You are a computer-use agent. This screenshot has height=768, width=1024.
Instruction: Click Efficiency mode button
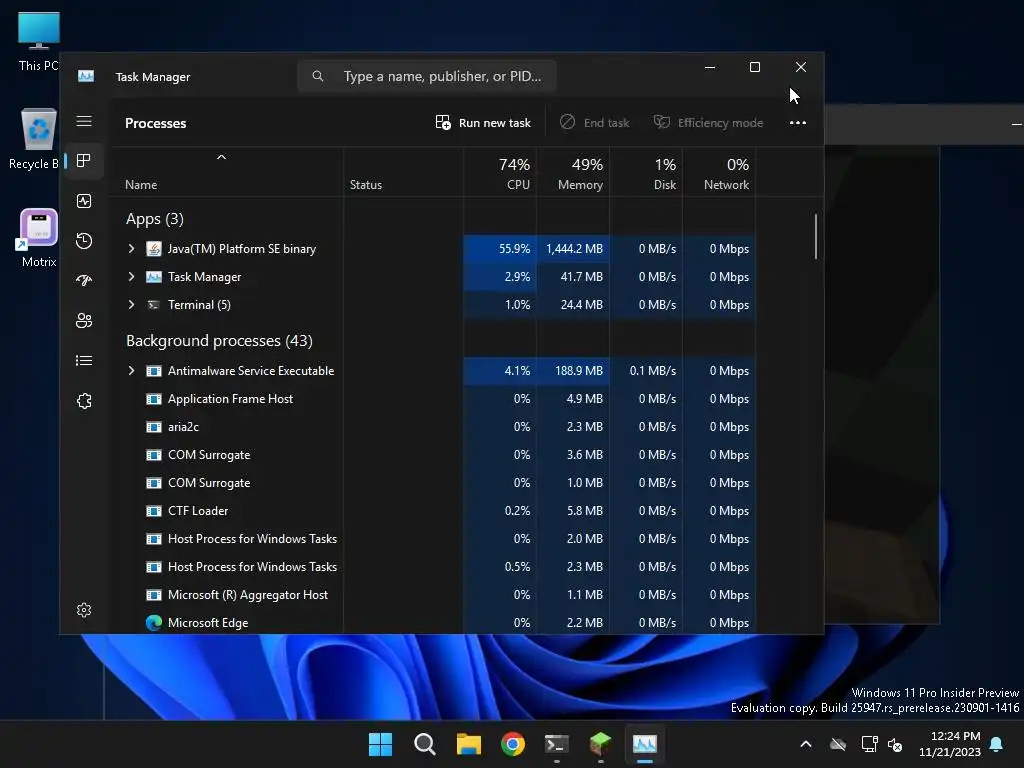(x=708, y=123)
